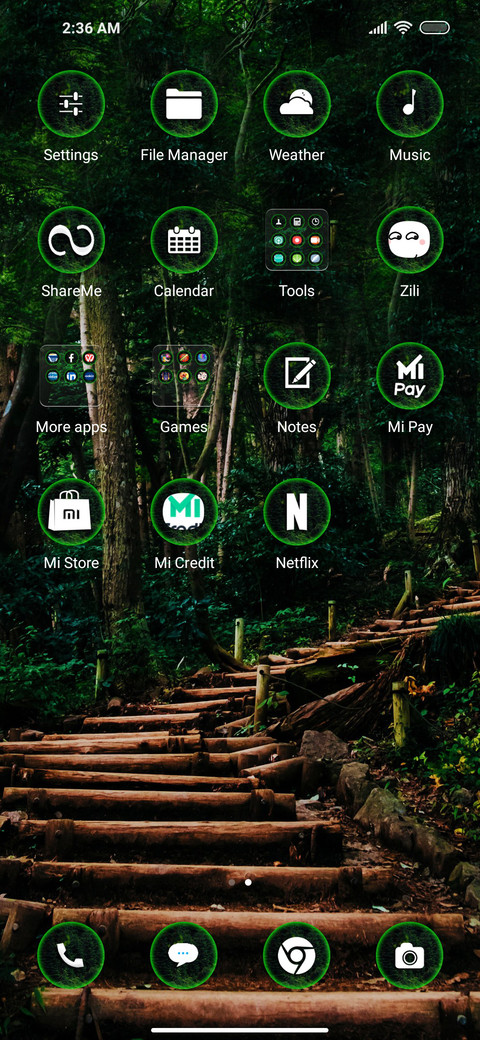Tap the 2:36 AM clock
Screen dimensions: 480x1040
pyautogui.click(x=91, y=28)
